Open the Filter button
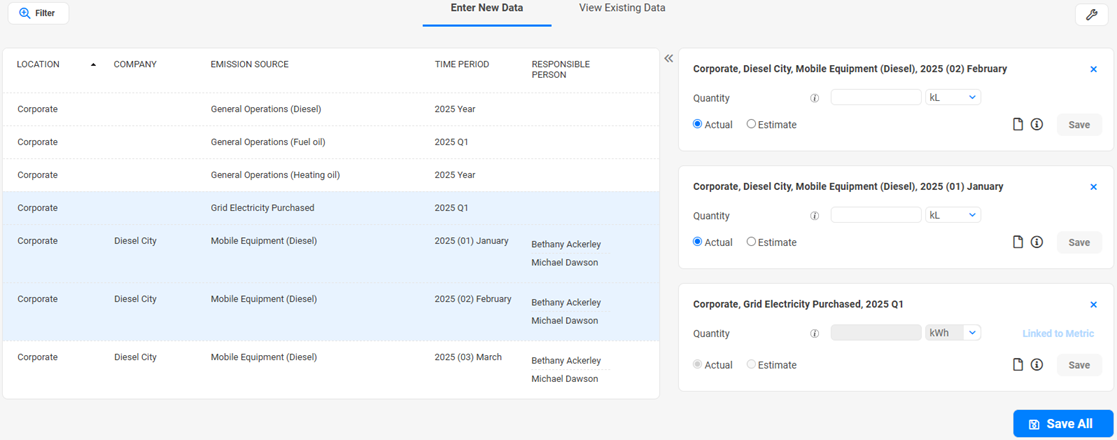The width and height of the screenshot is (1117, 440). [x=38, y=13]
